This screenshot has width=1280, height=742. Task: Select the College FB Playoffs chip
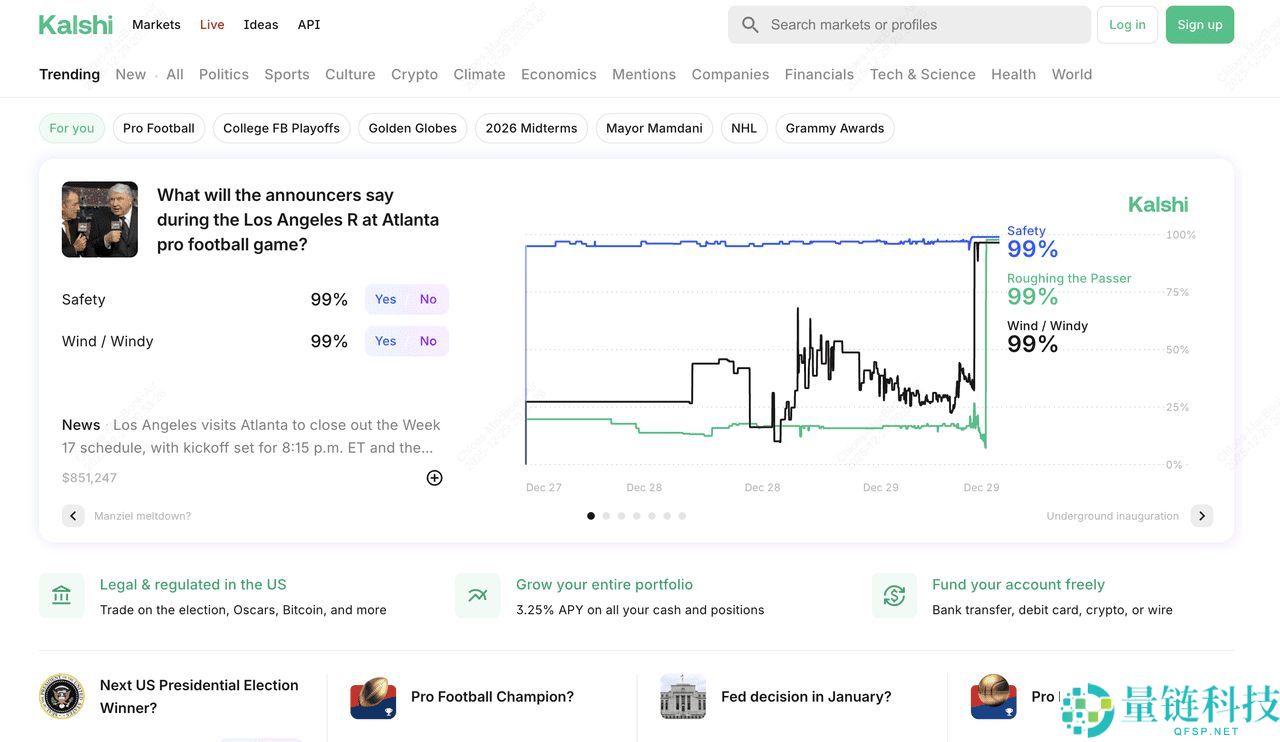(x=281, y=128)
